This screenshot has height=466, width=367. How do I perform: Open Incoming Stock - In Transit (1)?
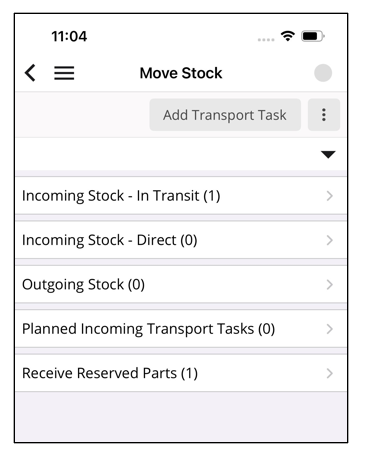tap(181, 196)
